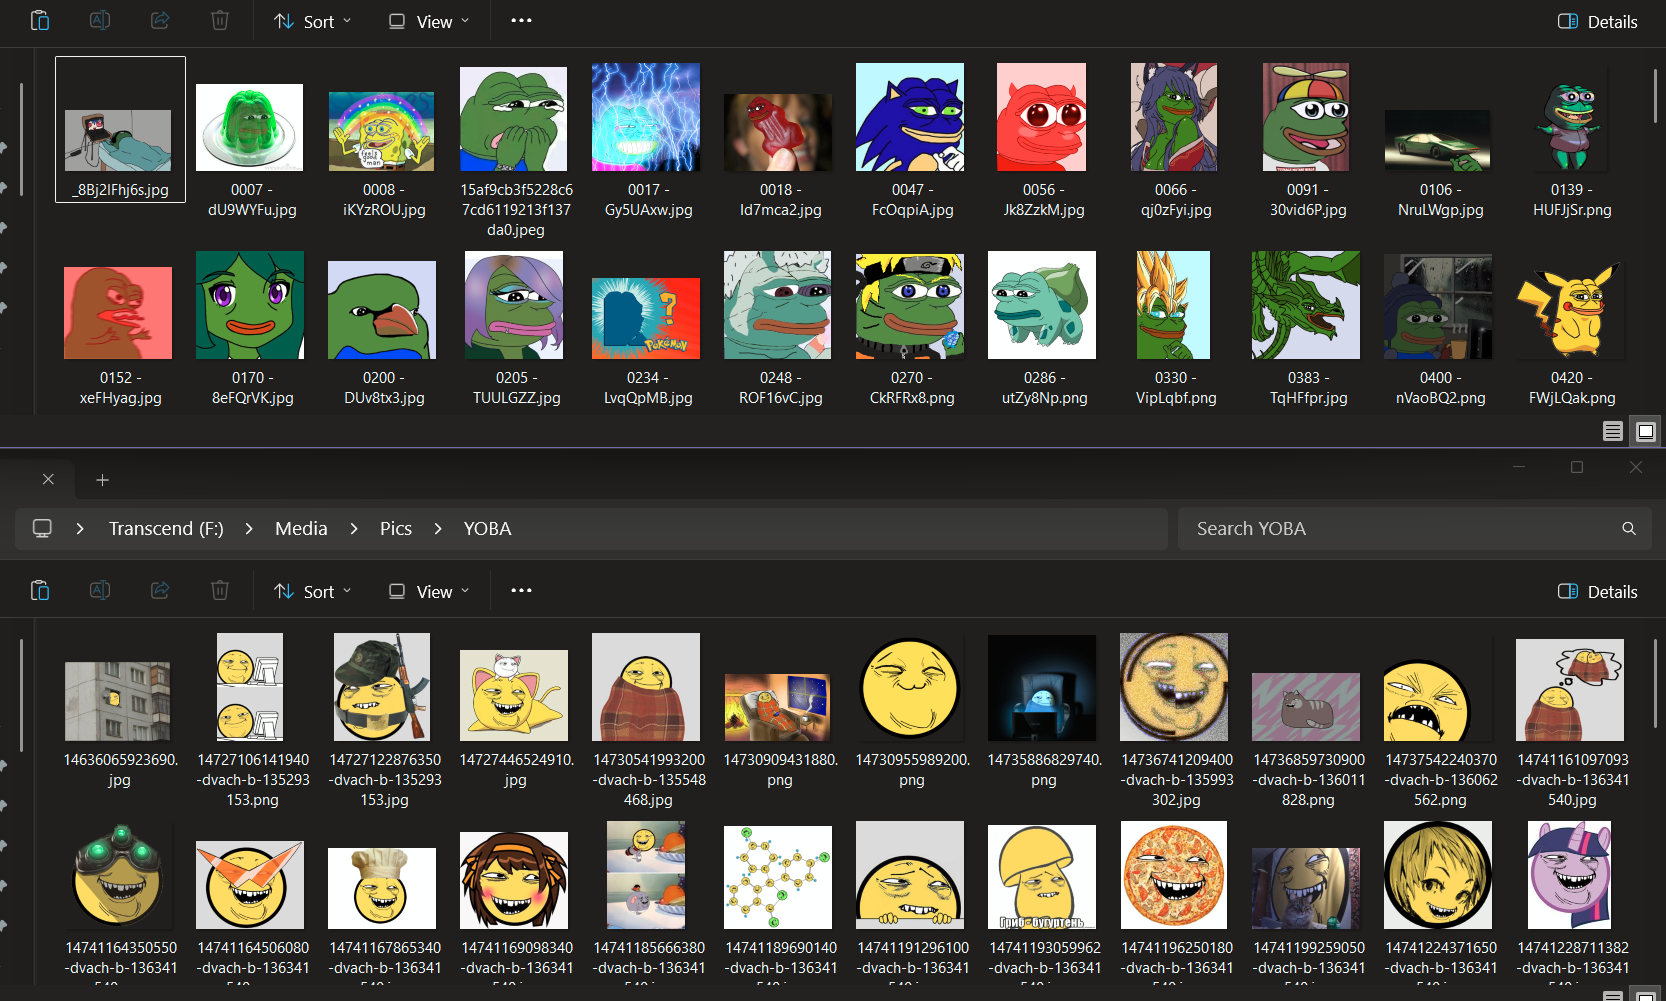
Task: Click the Share icon in the upper window toolbar
Action: tap(160, 20)
